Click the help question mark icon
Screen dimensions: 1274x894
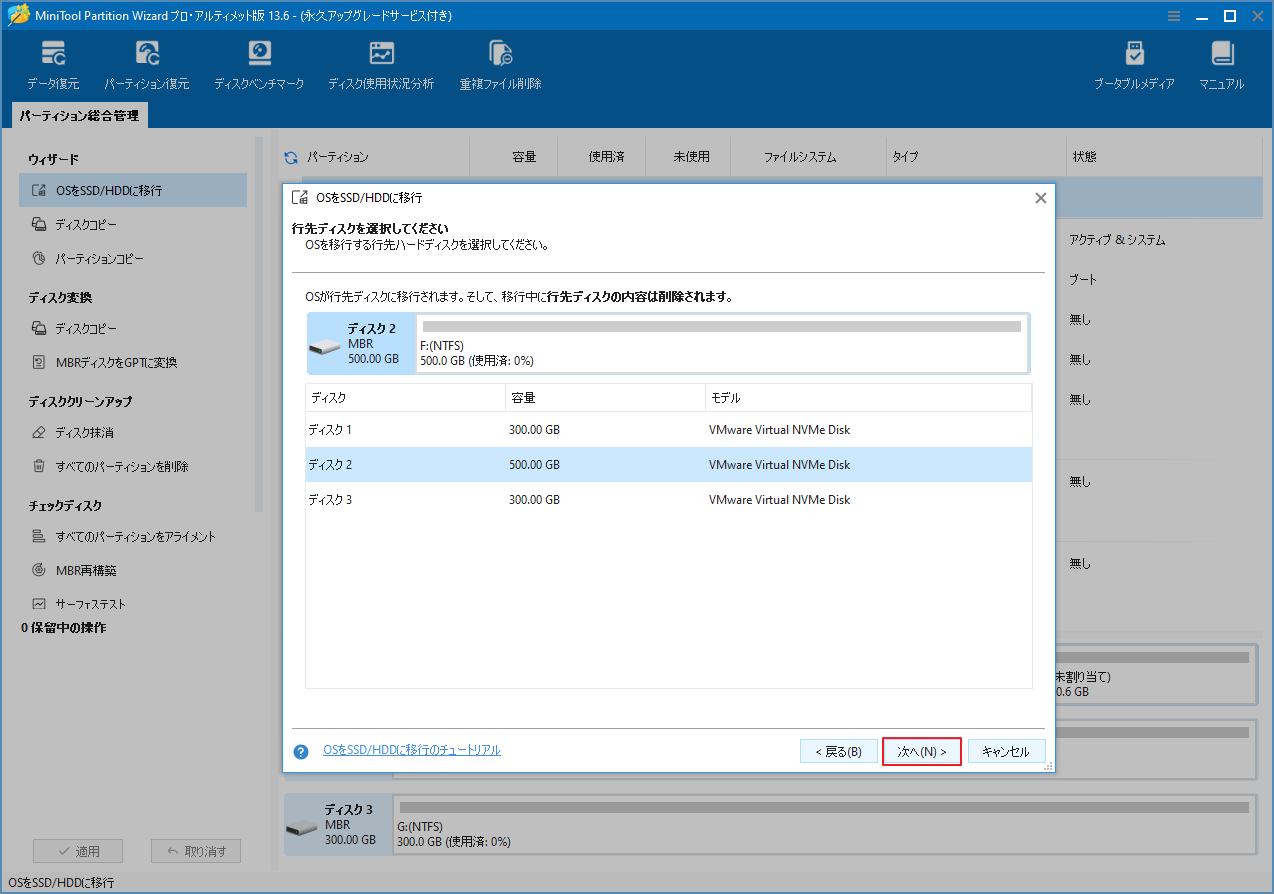click(x=301, y=751)
